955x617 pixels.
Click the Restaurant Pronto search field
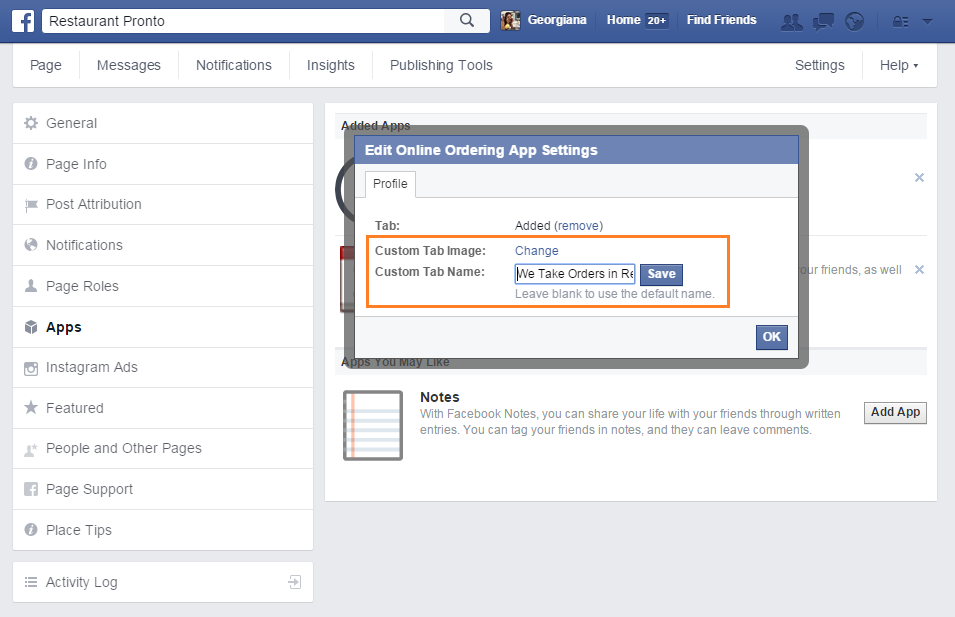click(x=244, y=21)
